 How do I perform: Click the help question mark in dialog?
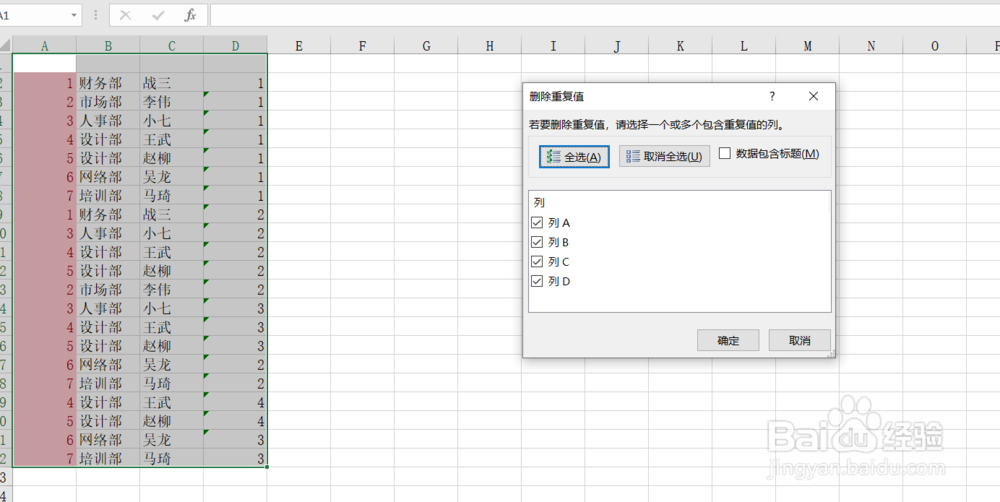(x=772, y=96)
